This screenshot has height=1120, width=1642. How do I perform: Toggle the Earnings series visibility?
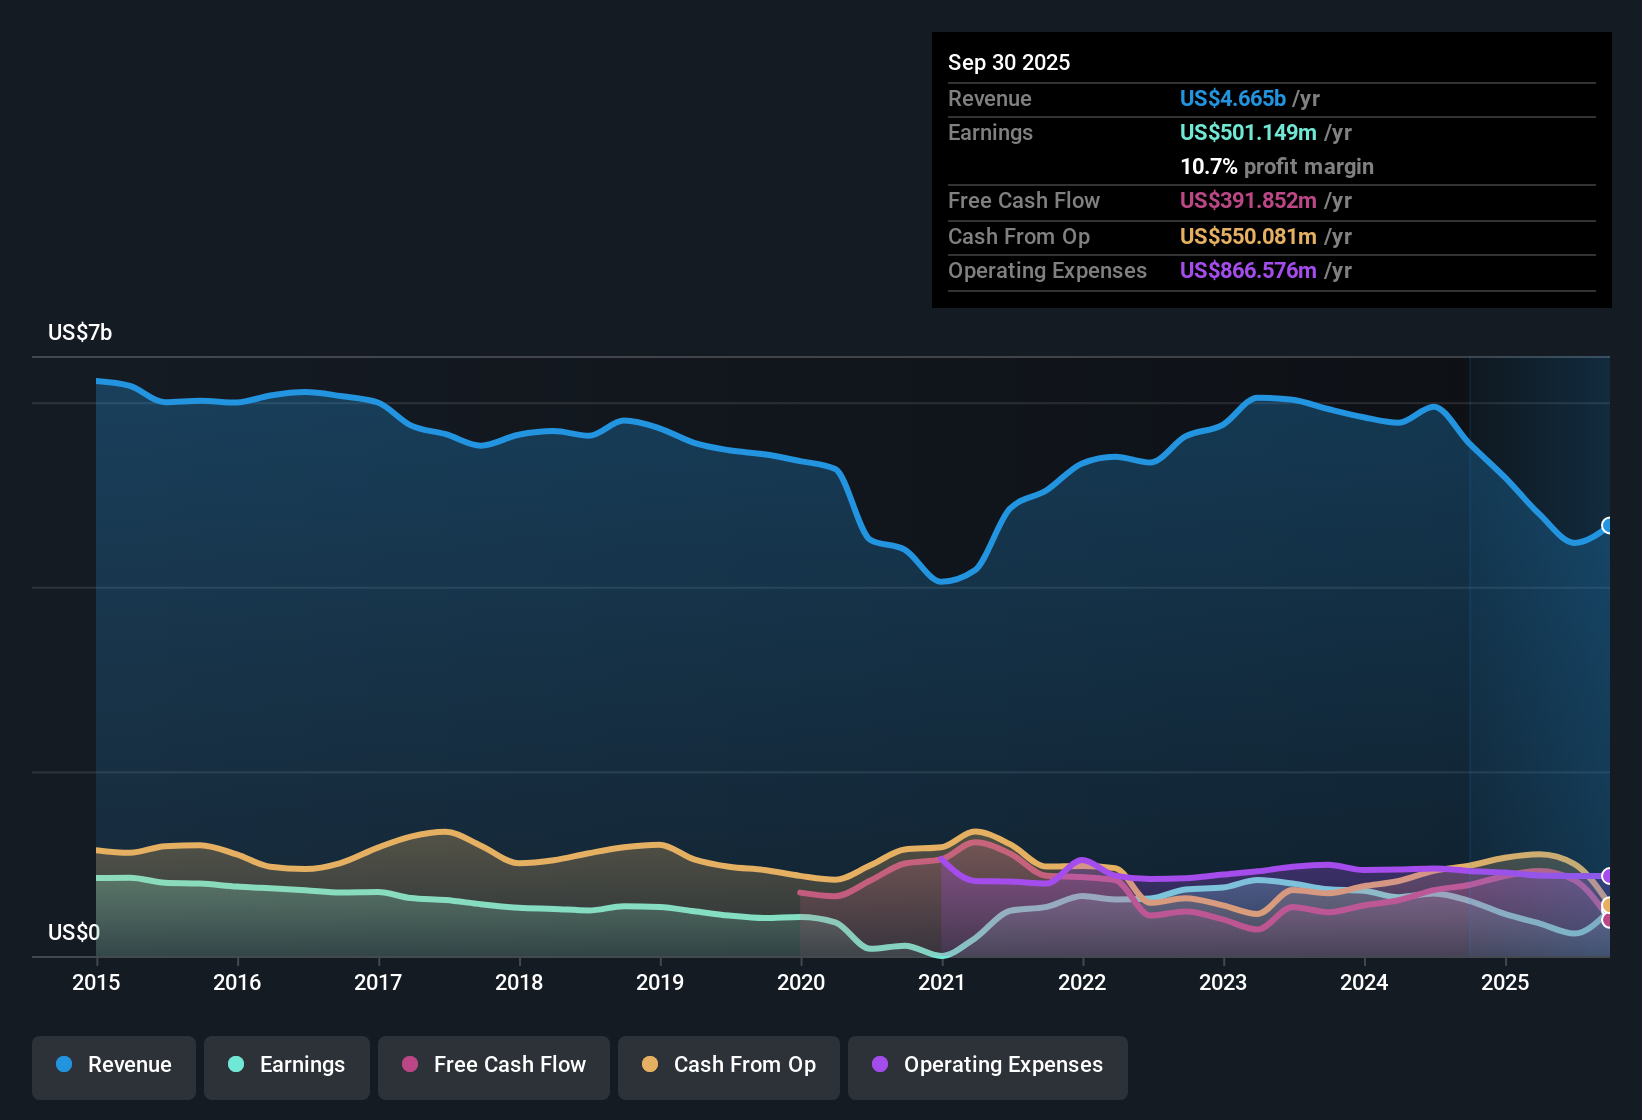pos(287,1065)
